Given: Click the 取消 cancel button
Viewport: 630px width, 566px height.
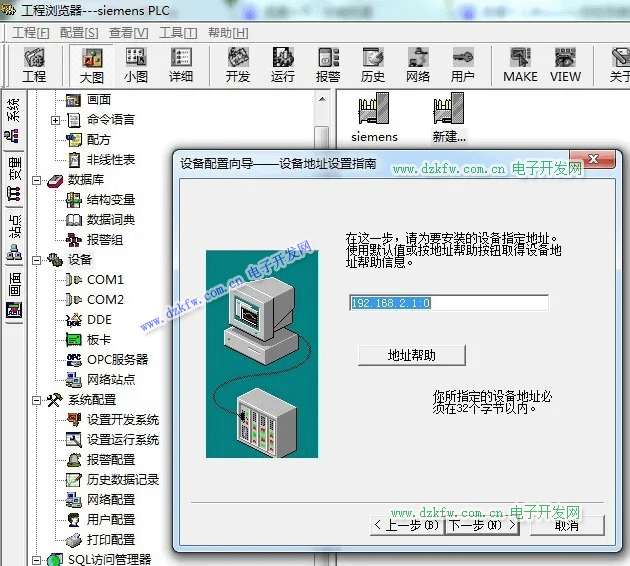Looking at the screenshot, I should click(x=567, y=525).
